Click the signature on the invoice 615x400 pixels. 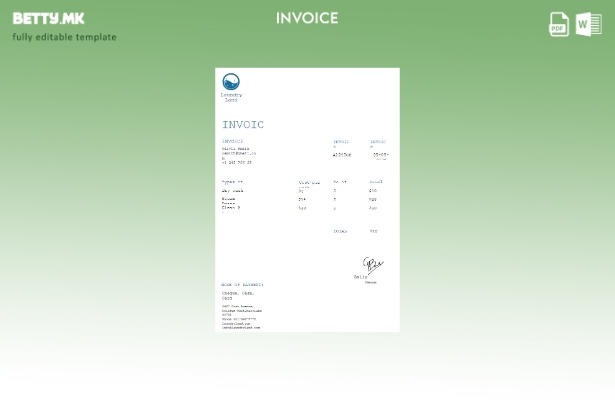coord(372,266)
